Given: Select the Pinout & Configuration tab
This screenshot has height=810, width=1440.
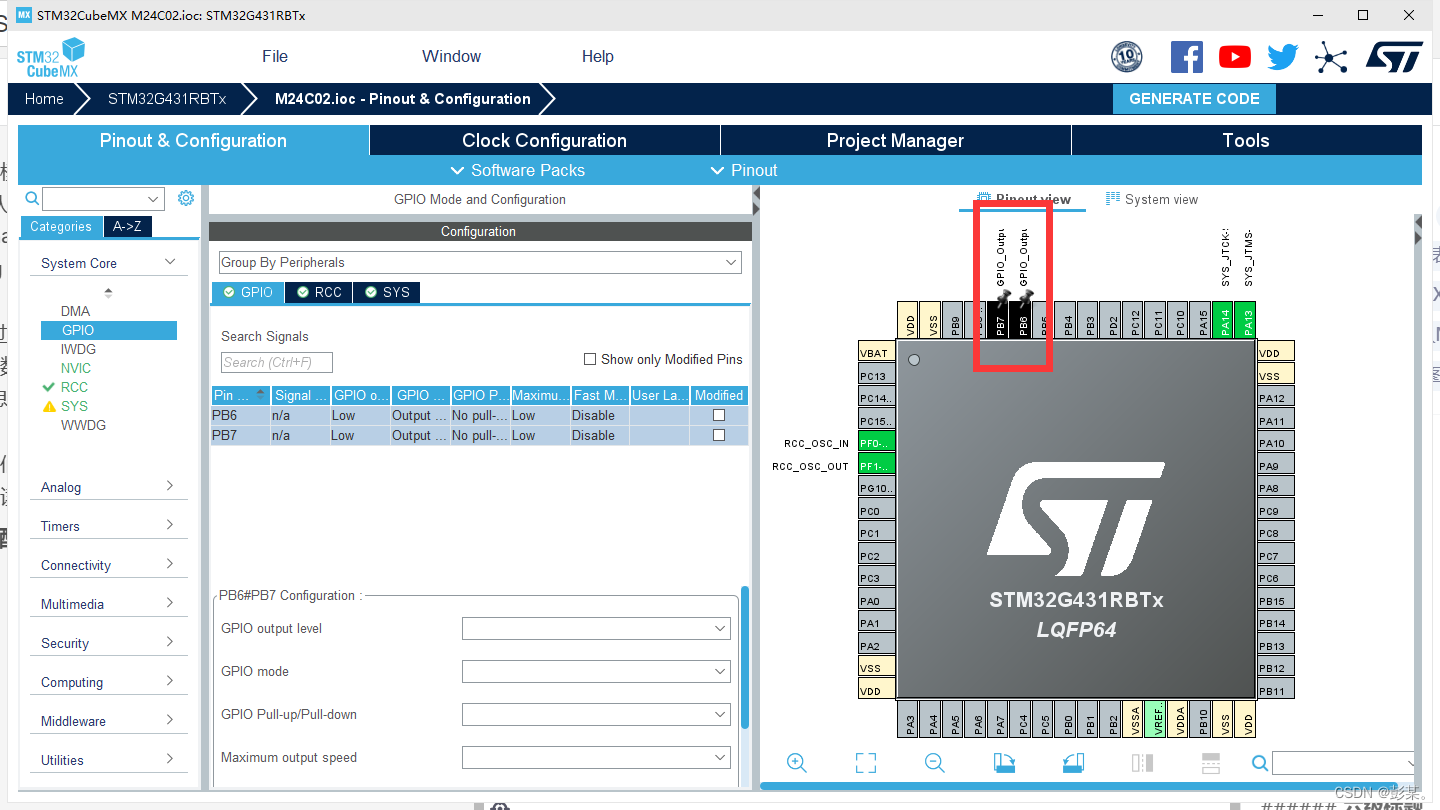Looking at the screenshot, I should pos(193,141).
